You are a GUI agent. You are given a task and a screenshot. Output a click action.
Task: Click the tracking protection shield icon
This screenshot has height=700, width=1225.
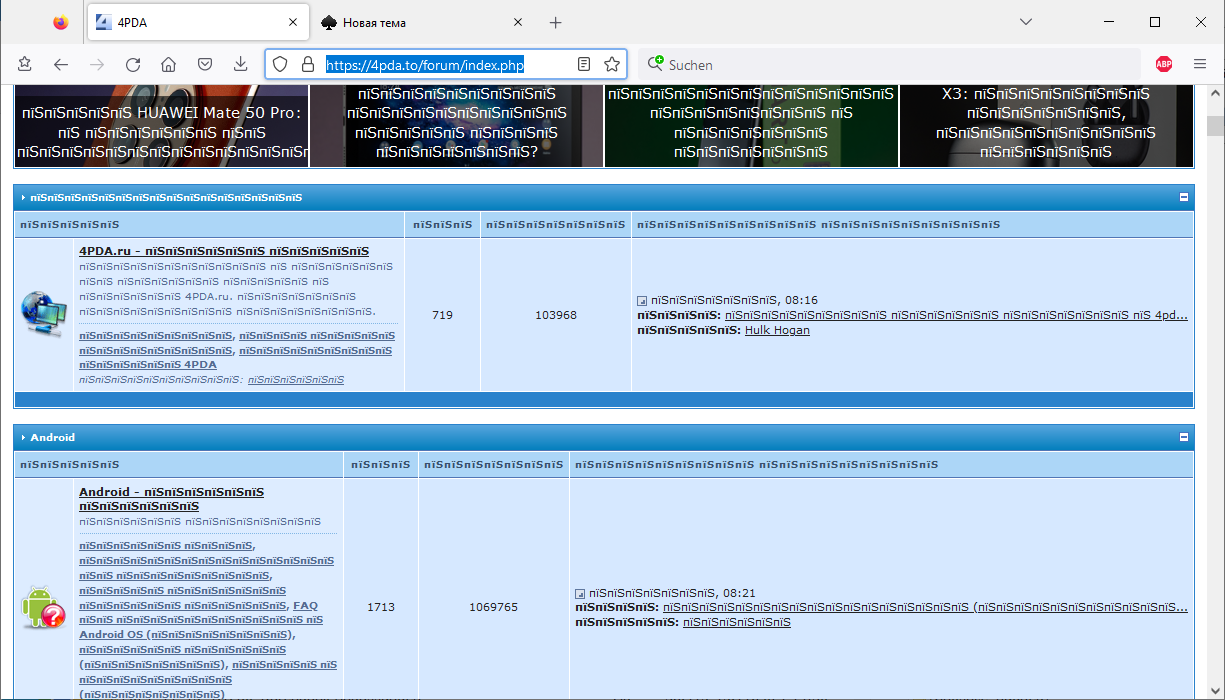pos(280,64)
